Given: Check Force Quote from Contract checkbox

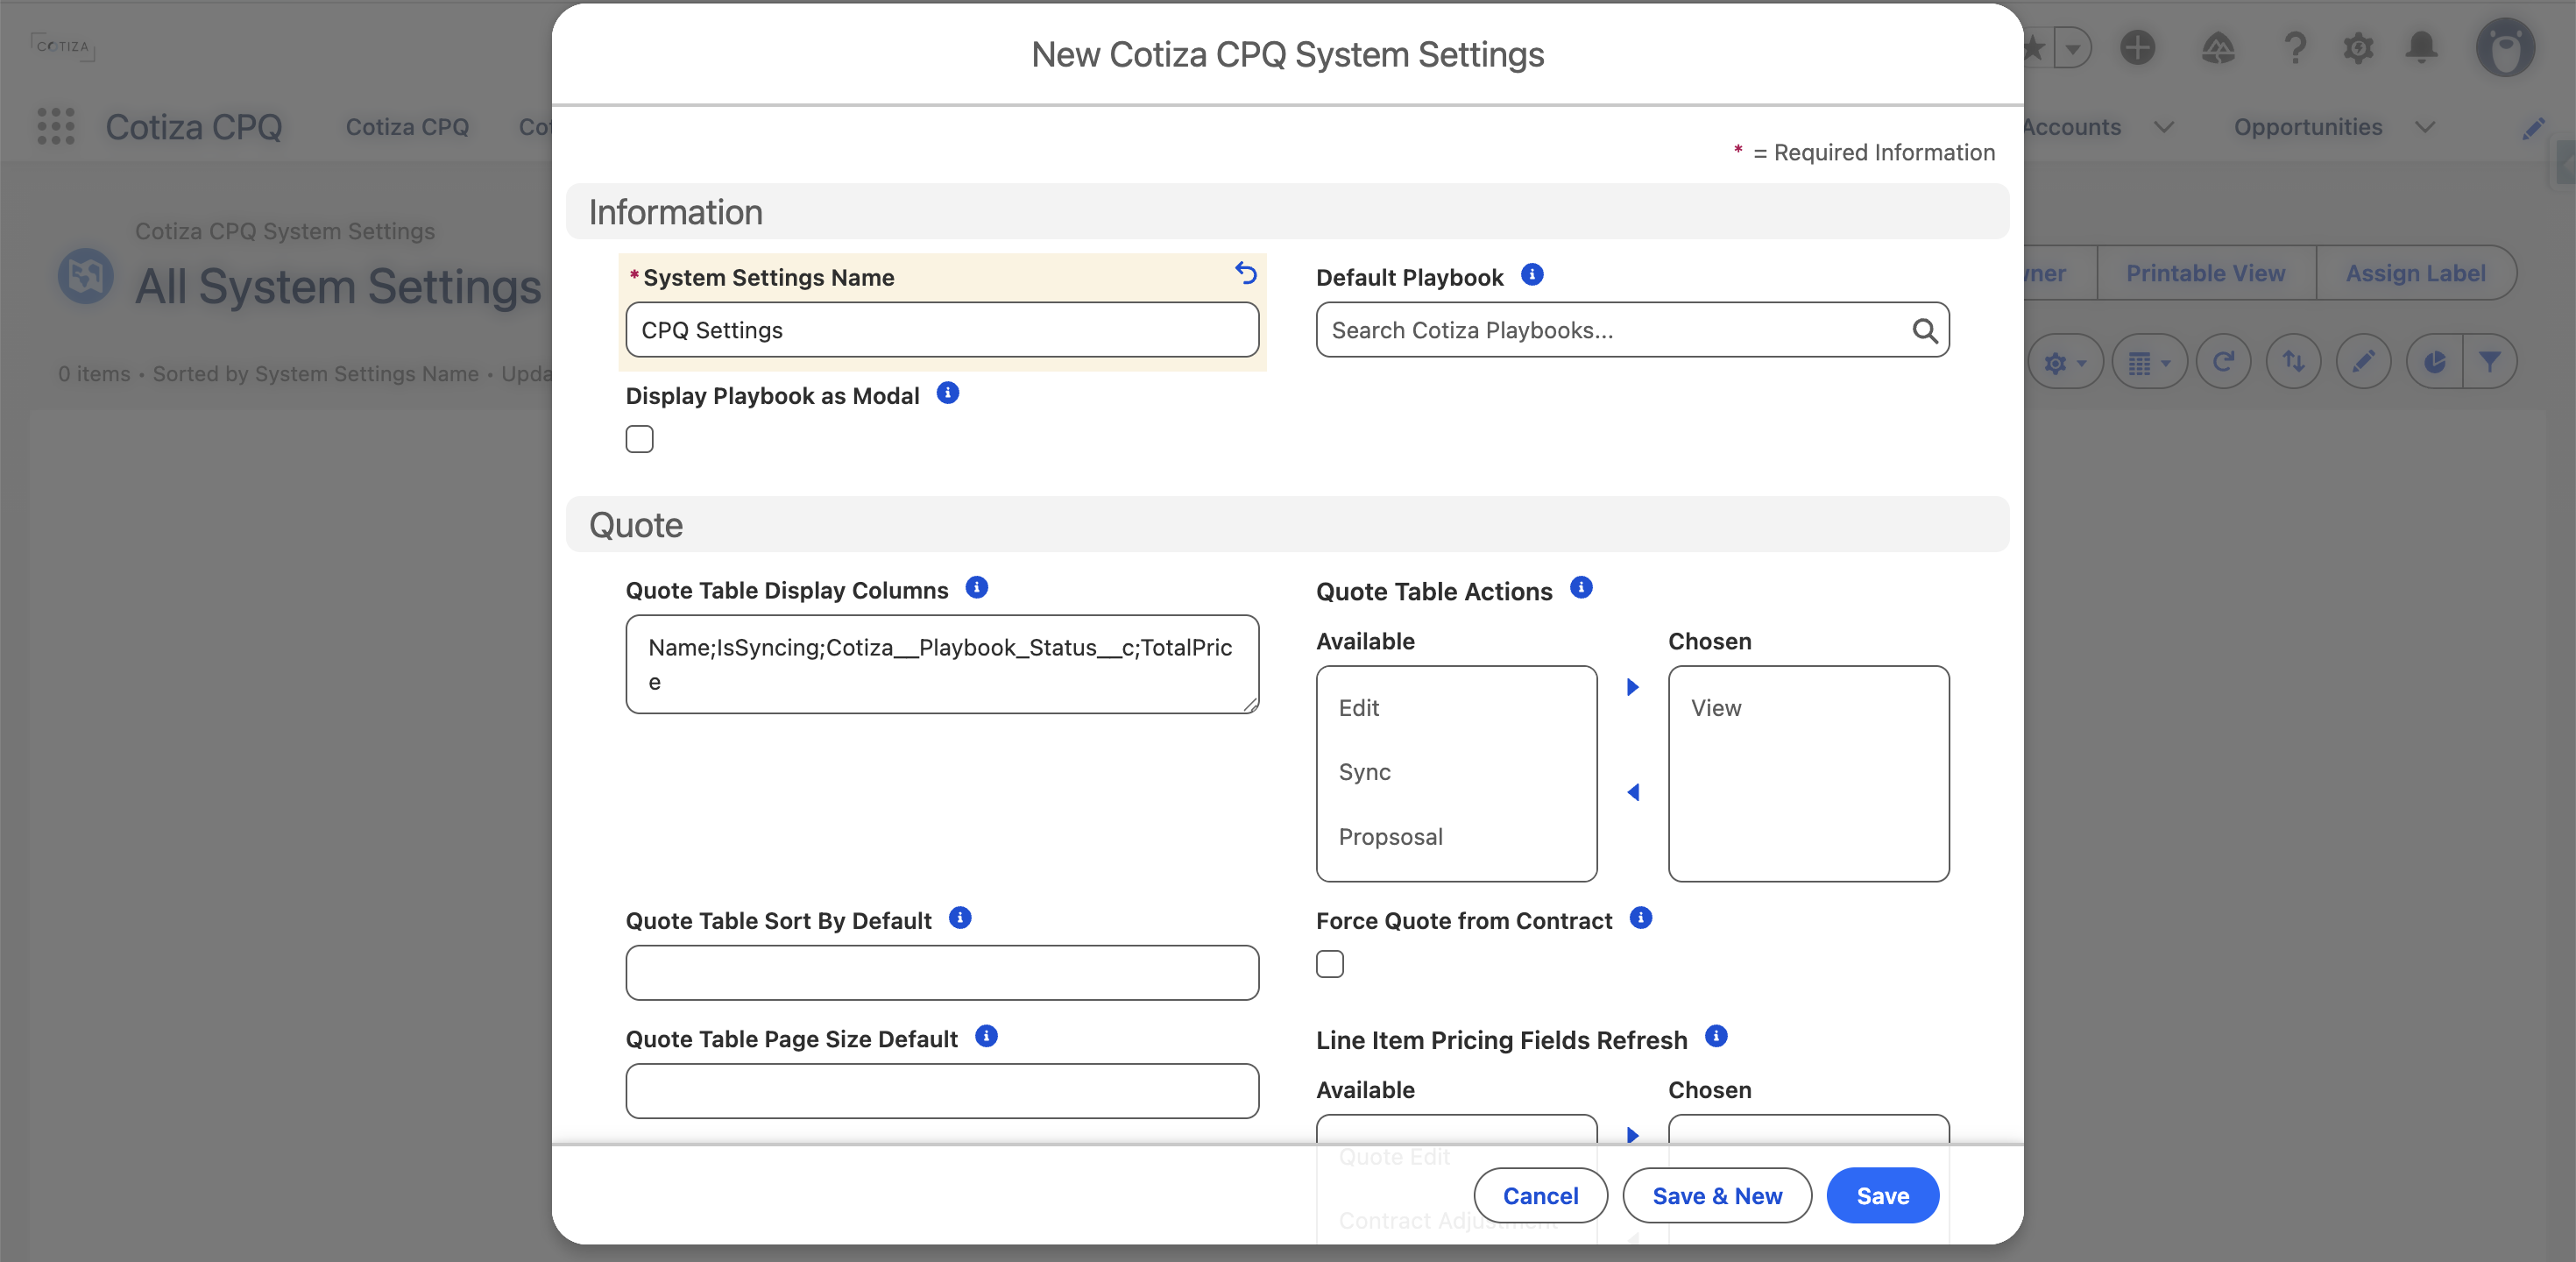Looking at the screenshot, I should [1330, 964].
